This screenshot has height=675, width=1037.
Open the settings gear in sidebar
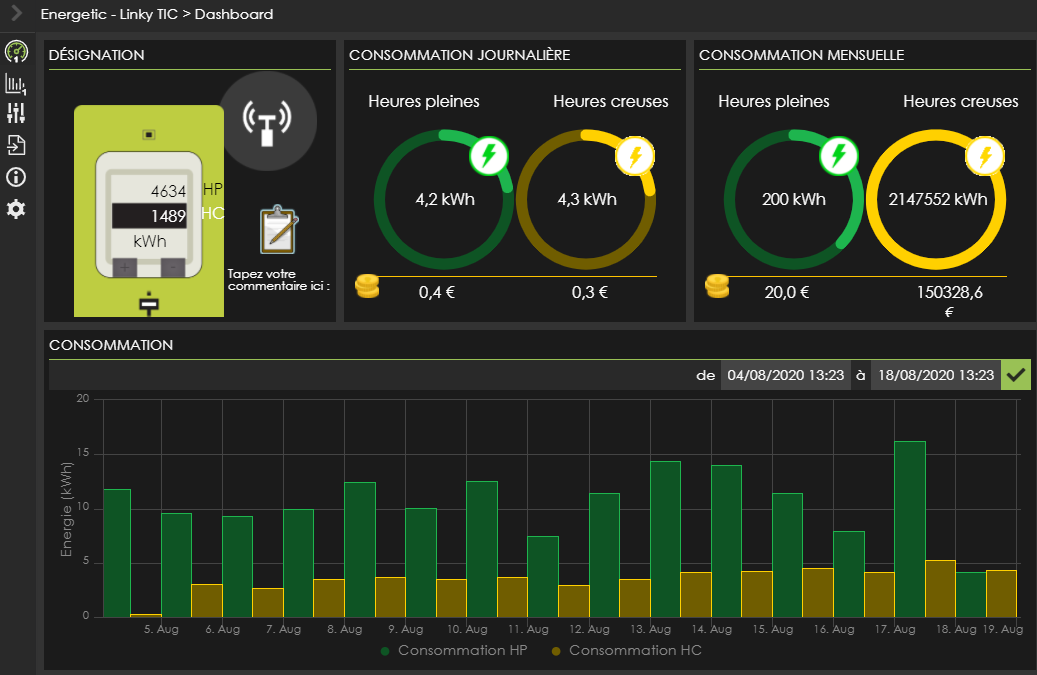(x=16, y=210)
